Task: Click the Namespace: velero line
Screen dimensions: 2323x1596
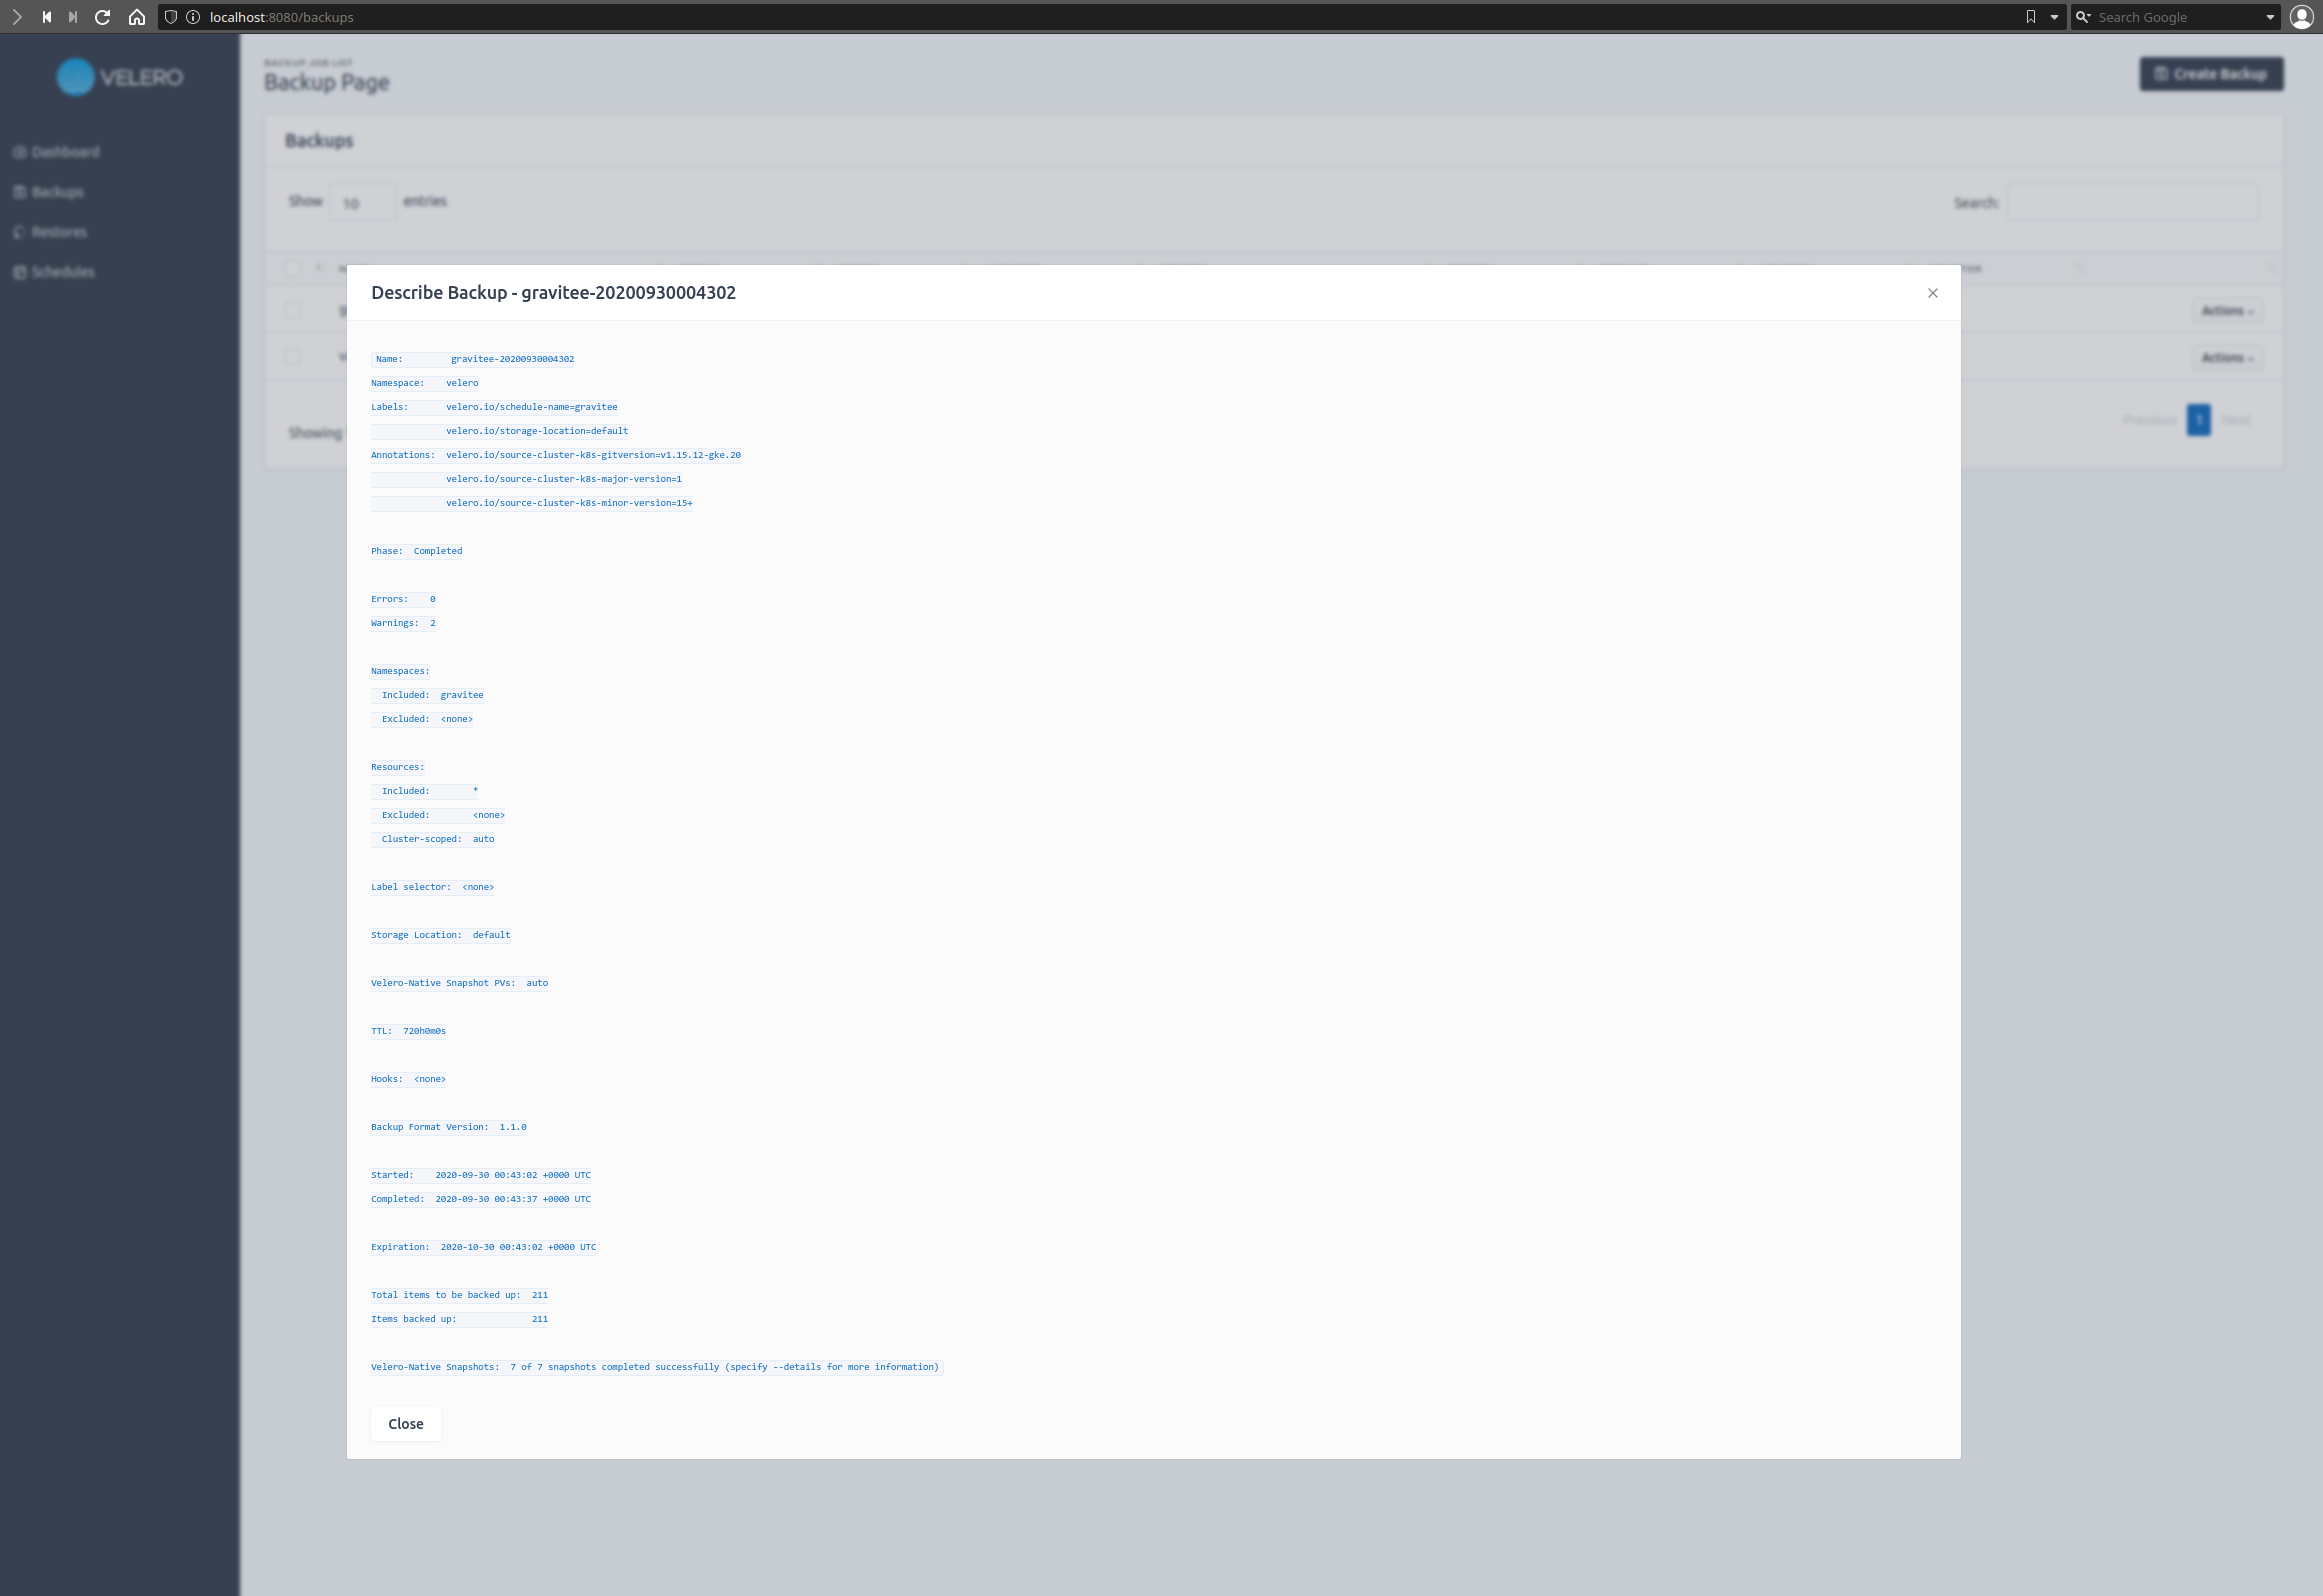Action: tap(425, 383)
